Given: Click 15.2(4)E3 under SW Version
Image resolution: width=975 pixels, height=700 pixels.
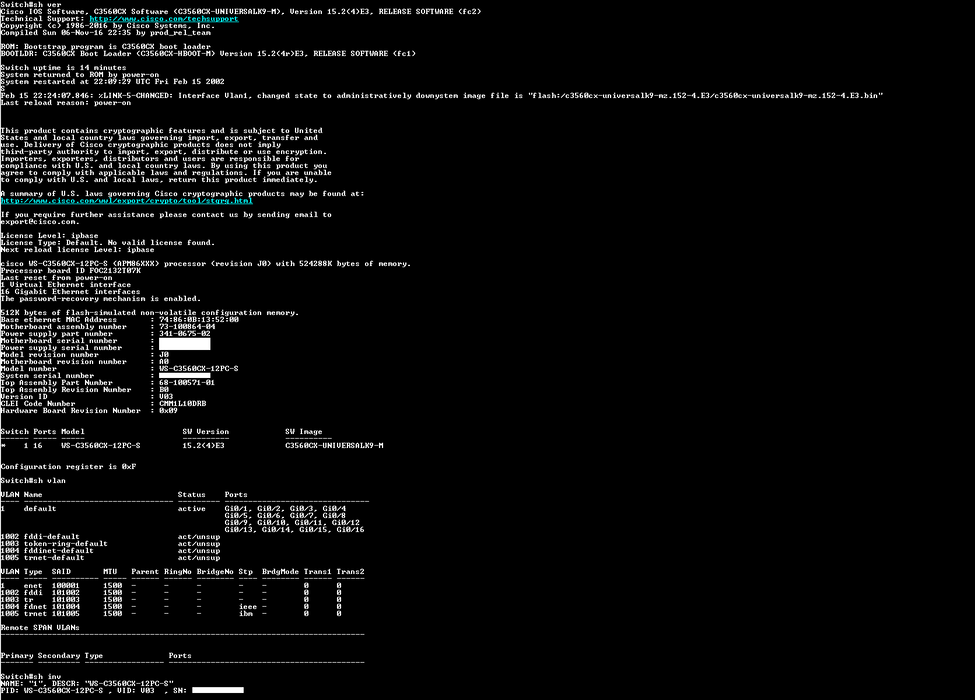Looking at the screenshot, I should click(203, 446).
